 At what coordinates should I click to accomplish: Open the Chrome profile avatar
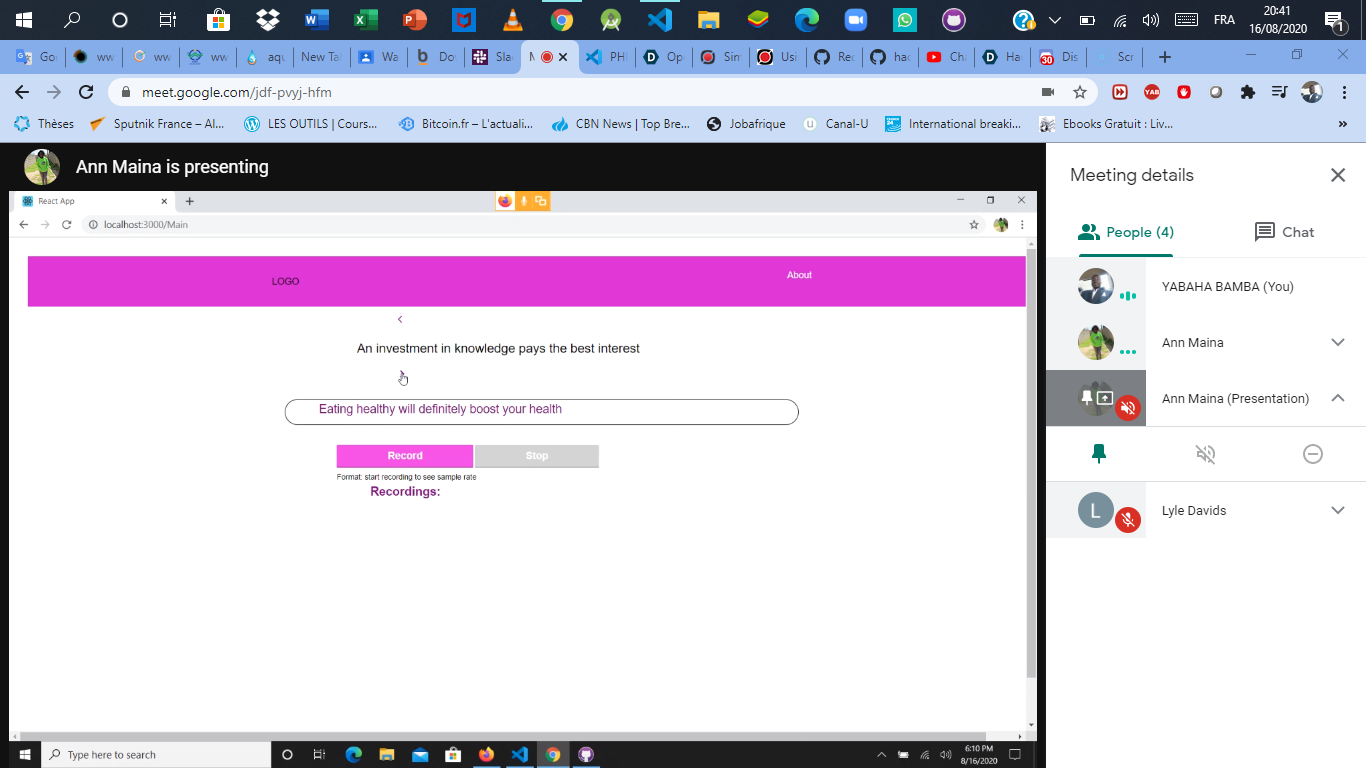(1311, 92)
